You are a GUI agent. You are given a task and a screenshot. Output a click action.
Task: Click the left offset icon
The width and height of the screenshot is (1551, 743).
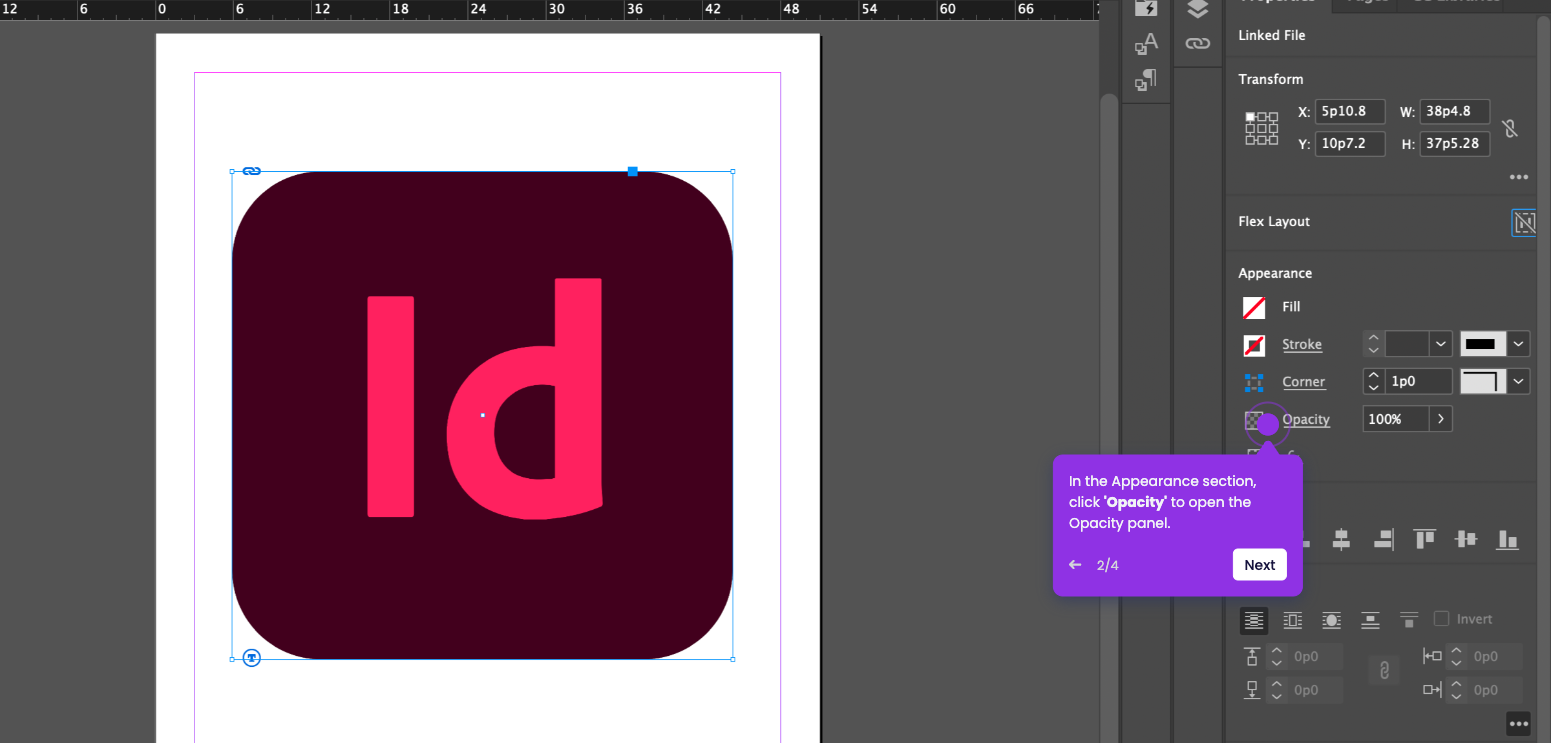(x=1432, y=657)
